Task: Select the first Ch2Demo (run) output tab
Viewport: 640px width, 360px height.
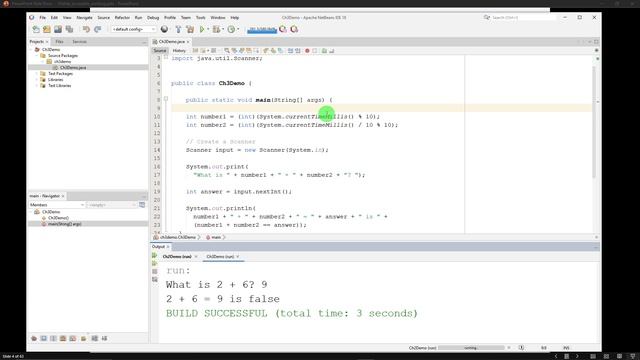Action: (x=177, y=256)
